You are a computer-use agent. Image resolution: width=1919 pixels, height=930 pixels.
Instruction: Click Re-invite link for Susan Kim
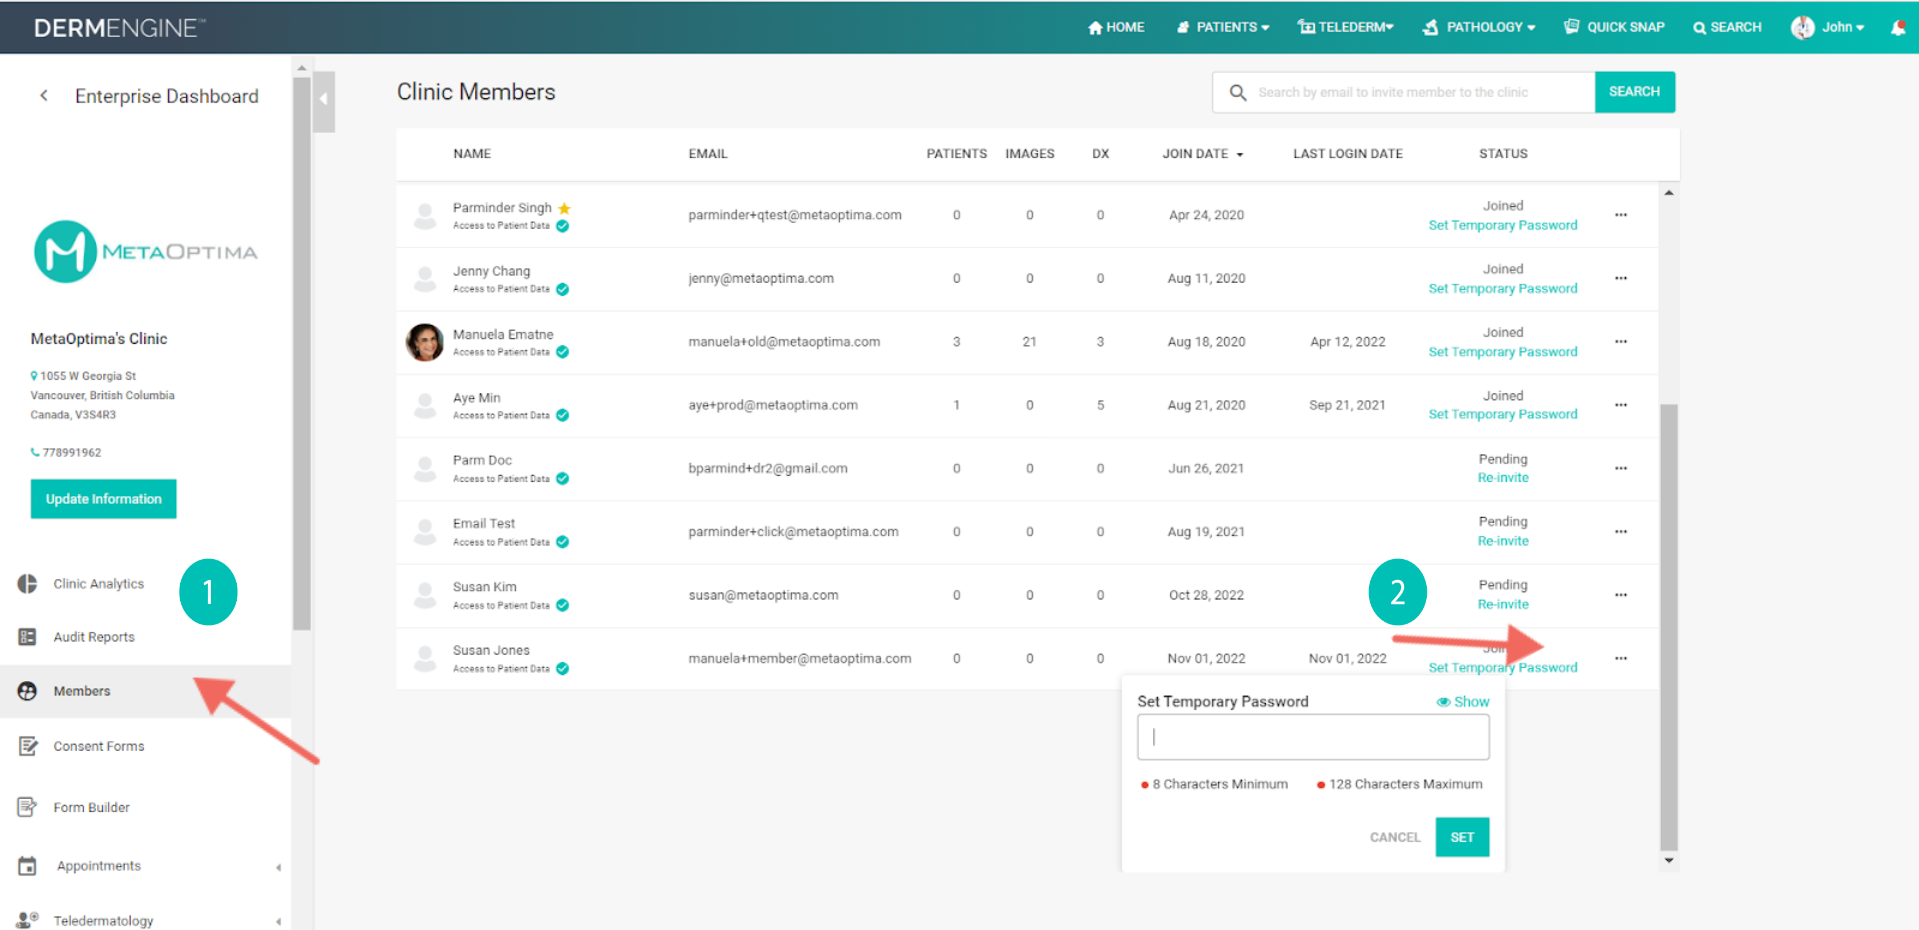click(1502, 604)
